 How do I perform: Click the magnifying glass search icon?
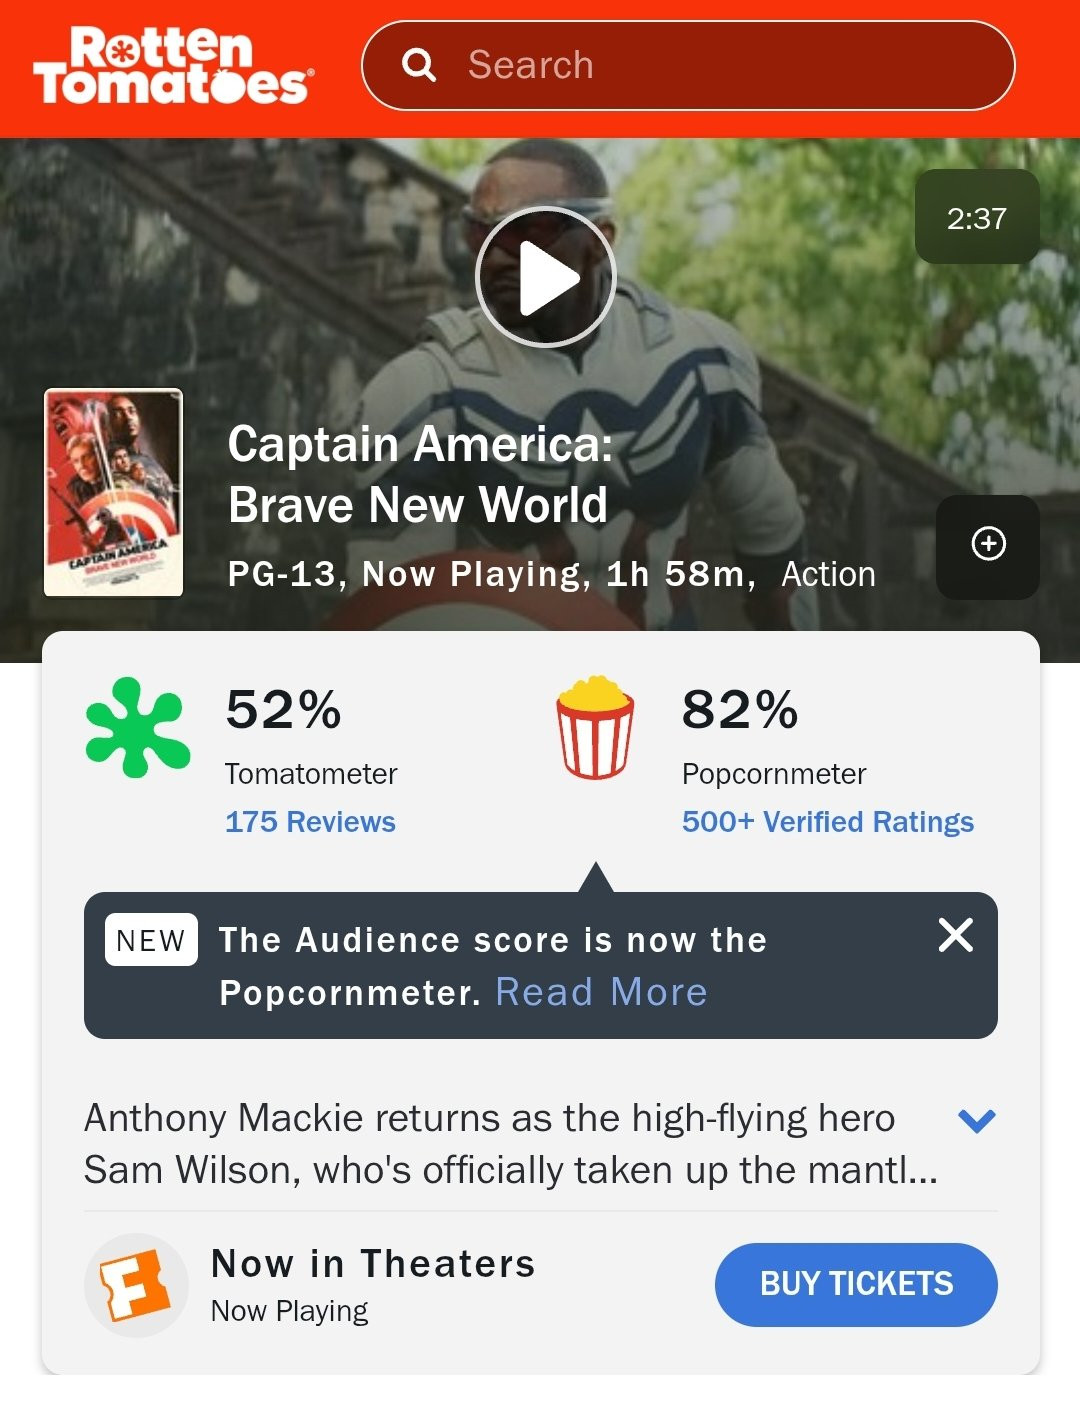tap(419, 65)
